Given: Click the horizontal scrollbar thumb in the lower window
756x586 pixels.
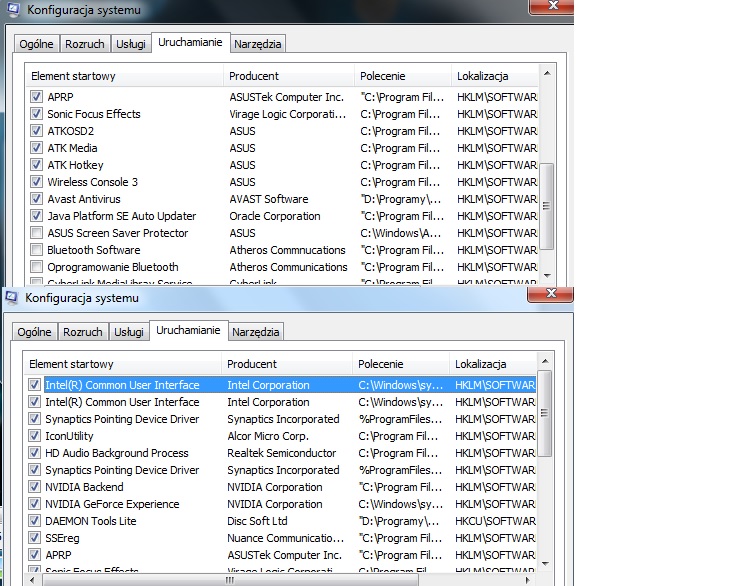Looking at the screenshot, I should click(230, 580).
